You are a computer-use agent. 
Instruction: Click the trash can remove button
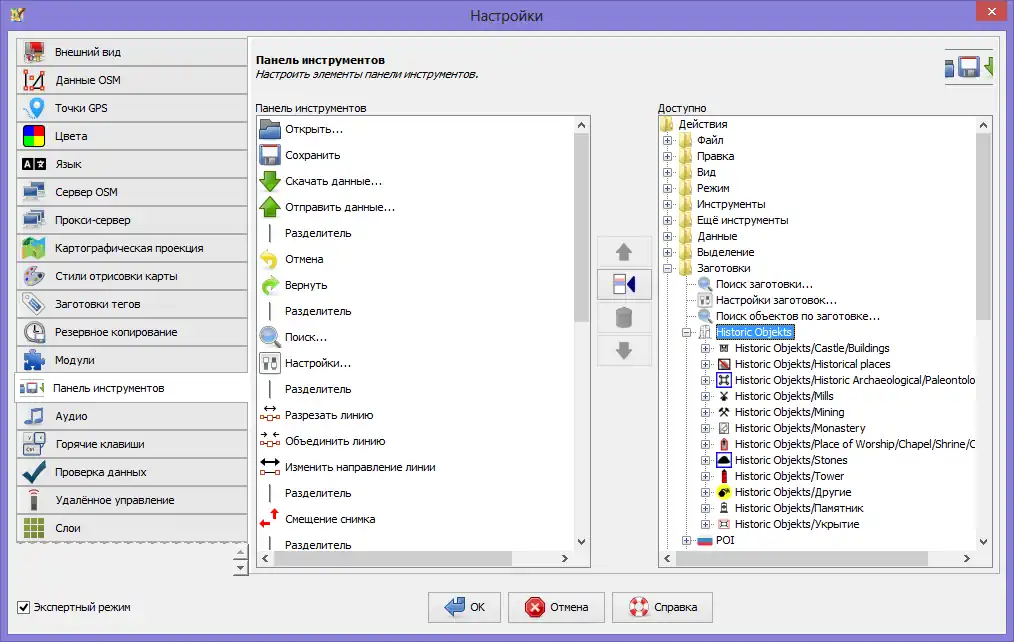tap(624, 318)
